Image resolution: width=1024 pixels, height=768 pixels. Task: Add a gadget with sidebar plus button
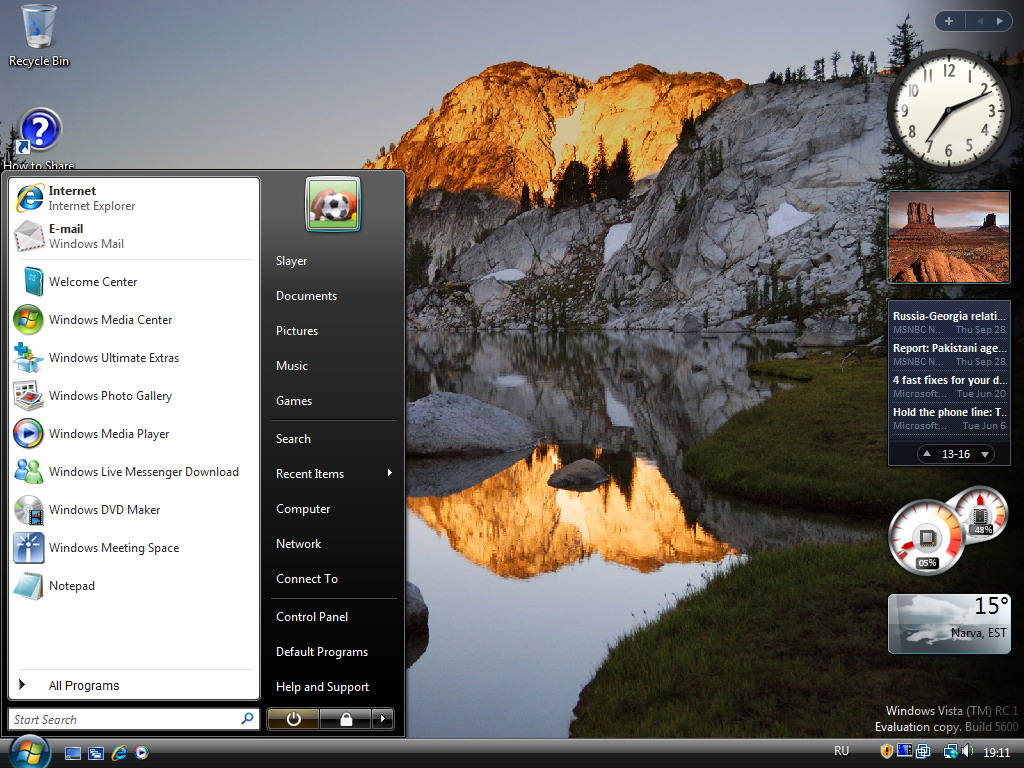(949, 21)
